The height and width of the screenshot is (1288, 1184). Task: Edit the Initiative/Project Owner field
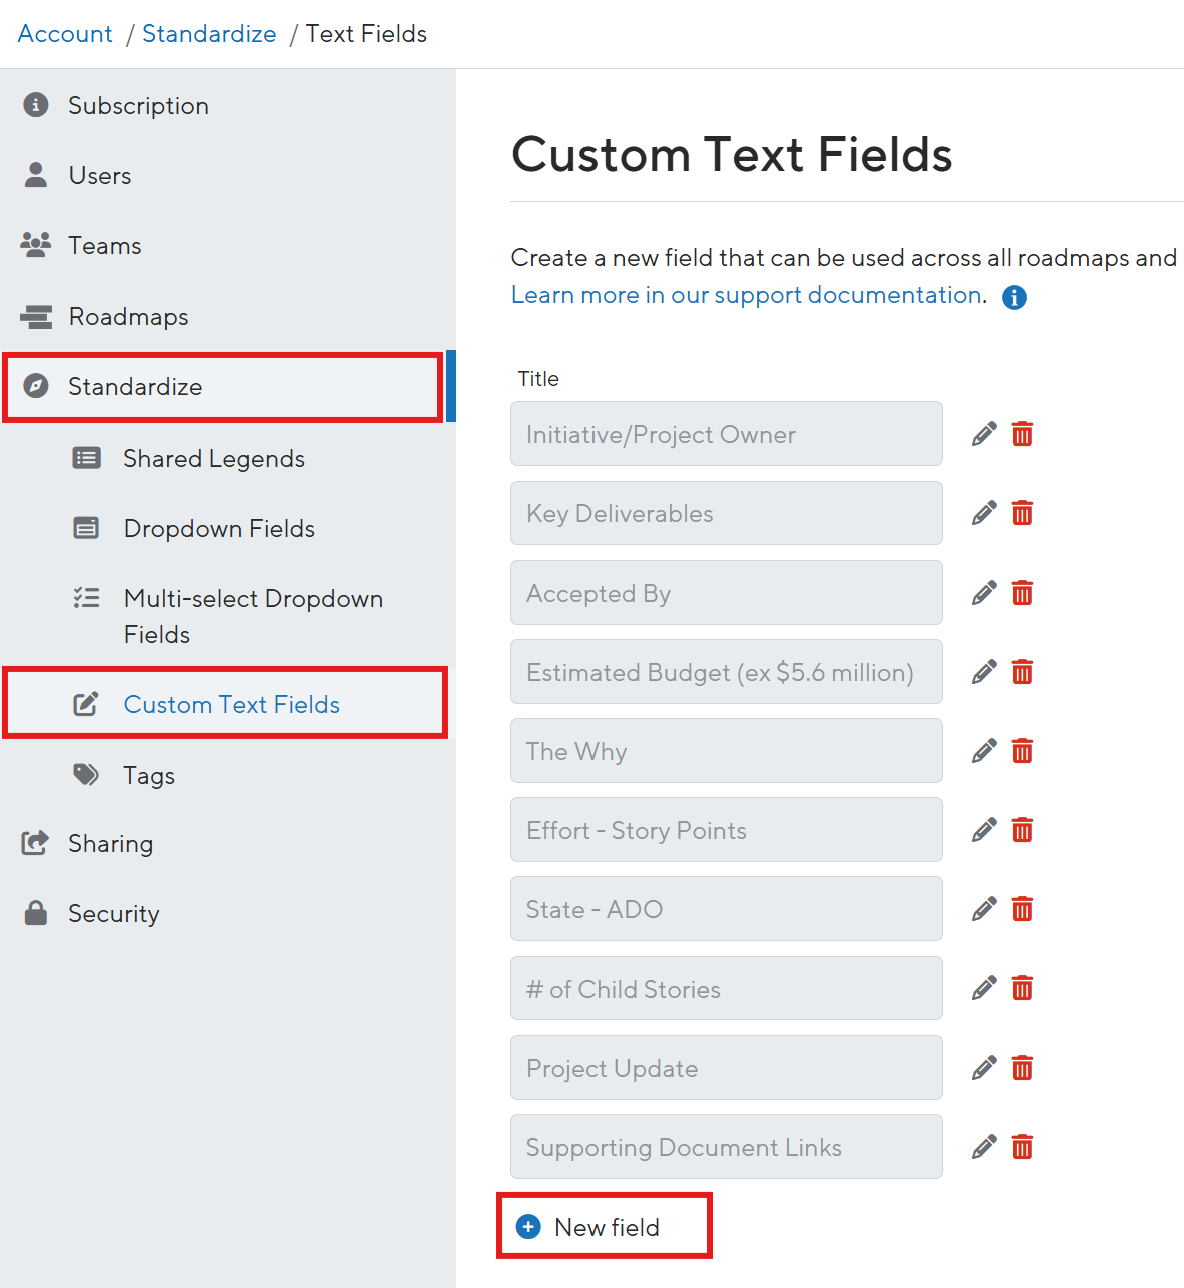point(983,433)
